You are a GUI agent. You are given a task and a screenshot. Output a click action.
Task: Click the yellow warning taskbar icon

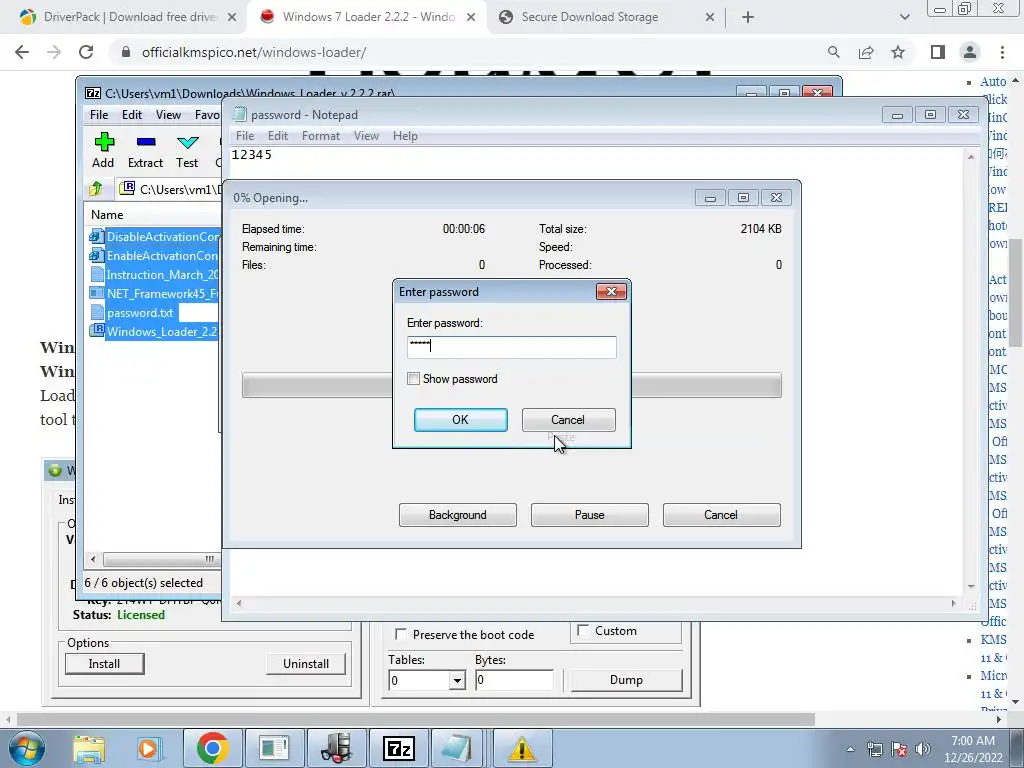click(x=522, y=748)
